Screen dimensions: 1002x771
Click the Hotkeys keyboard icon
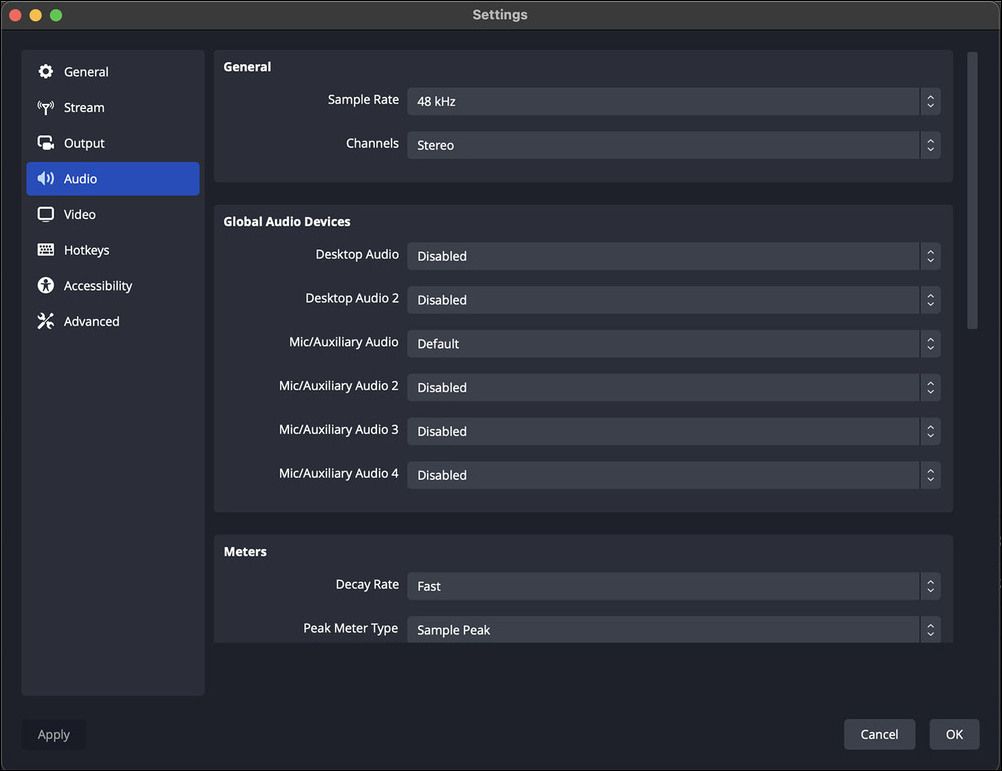[x=46, y=250]
